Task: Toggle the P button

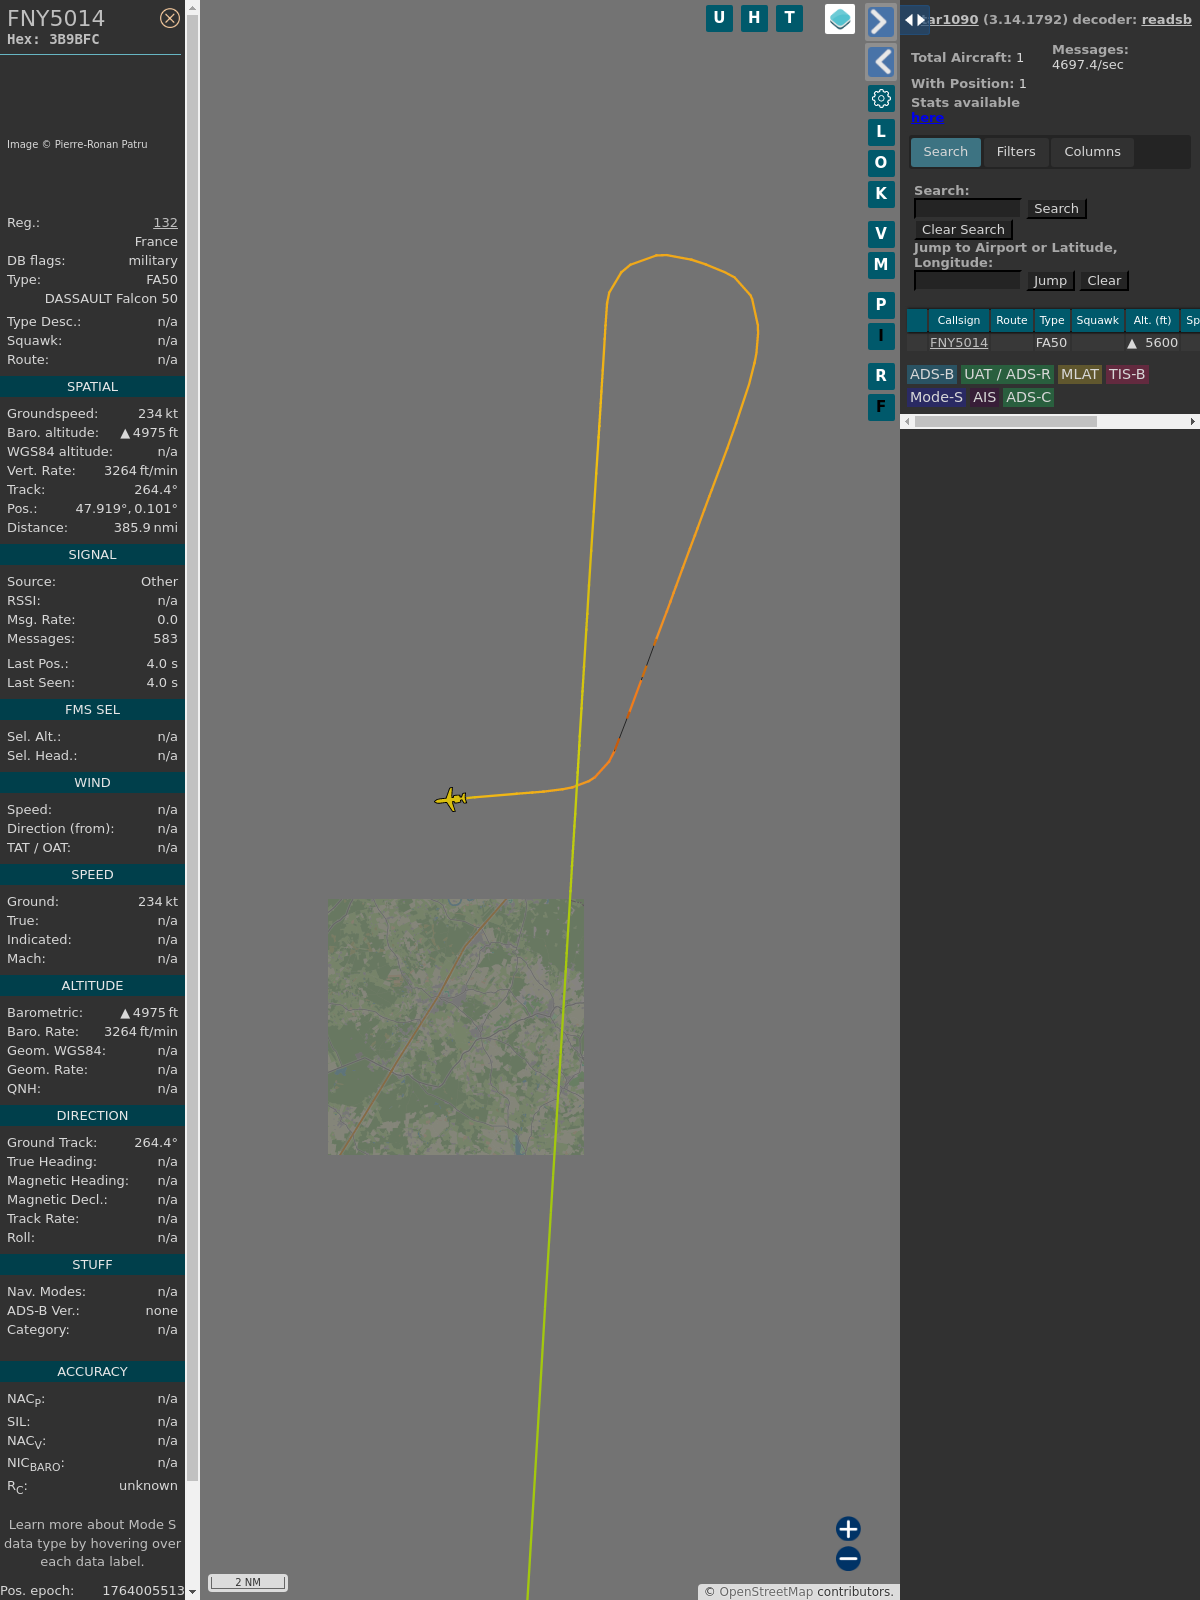Action: tap(881, 305)
